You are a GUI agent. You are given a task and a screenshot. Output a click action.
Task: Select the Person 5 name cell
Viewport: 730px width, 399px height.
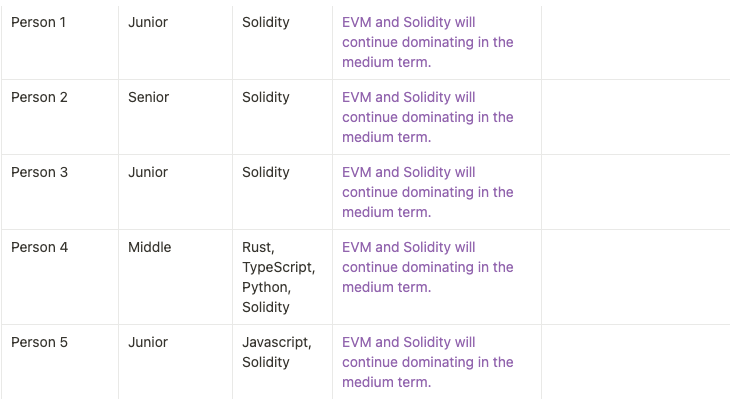click(x=60, y=362)
